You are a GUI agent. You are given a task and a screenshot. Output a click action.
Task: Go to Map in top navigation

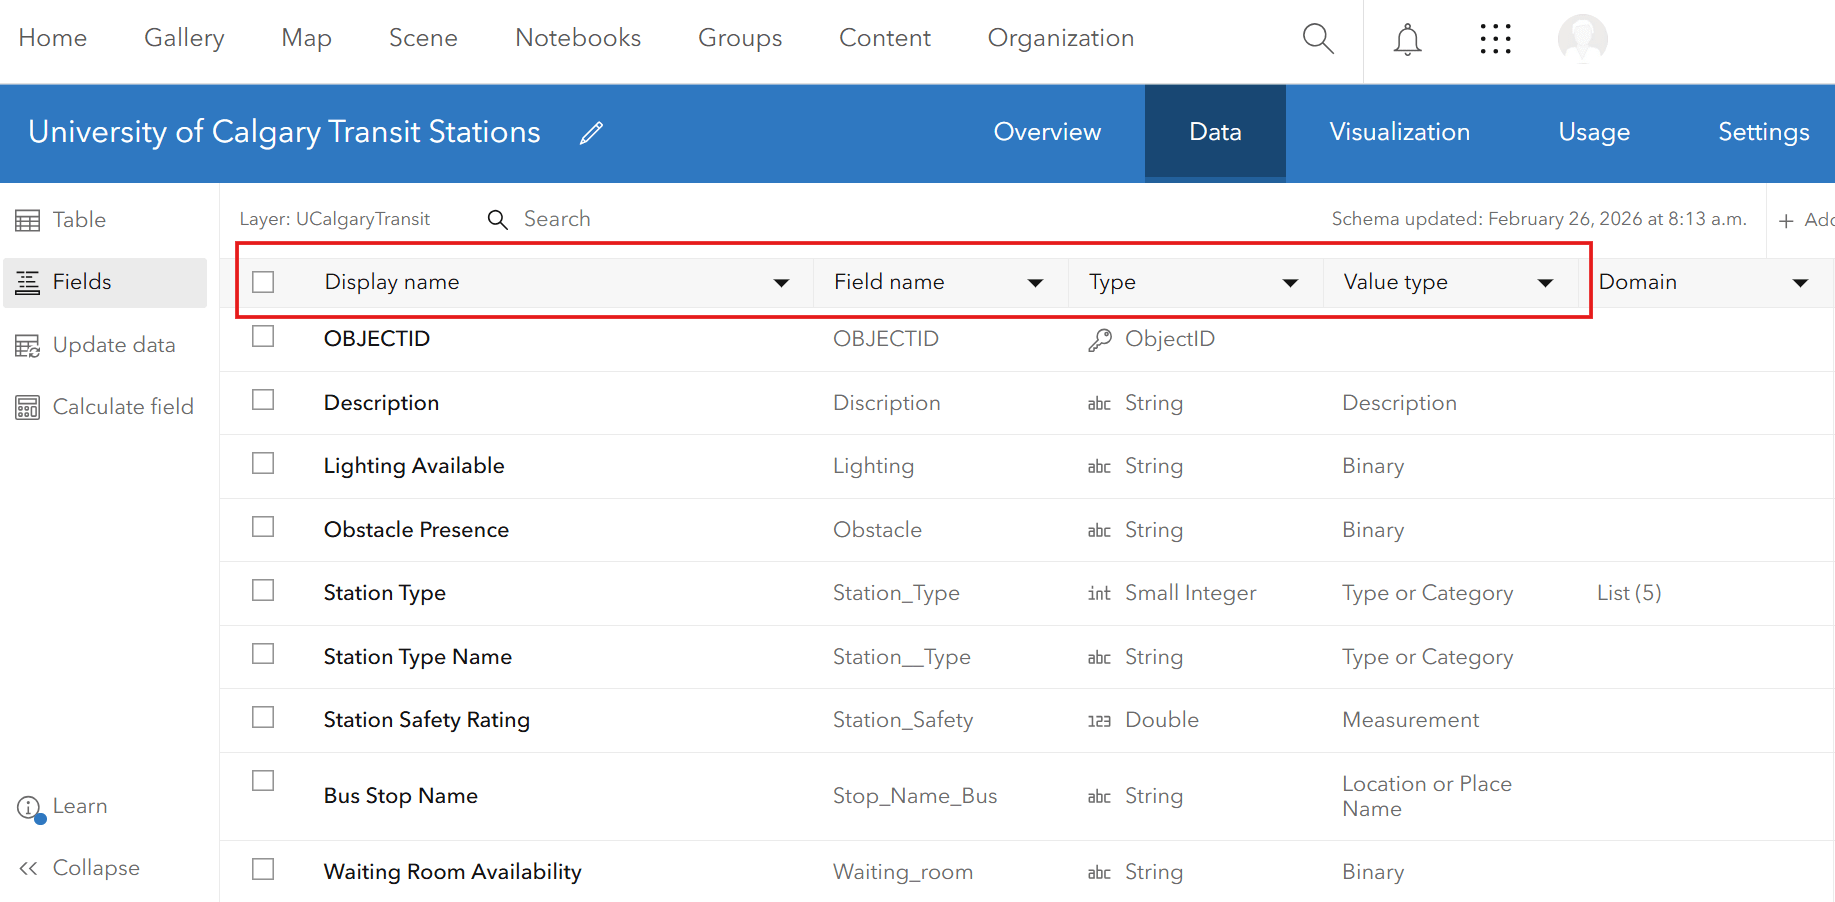pyautogui.click(x=306, y=38)
